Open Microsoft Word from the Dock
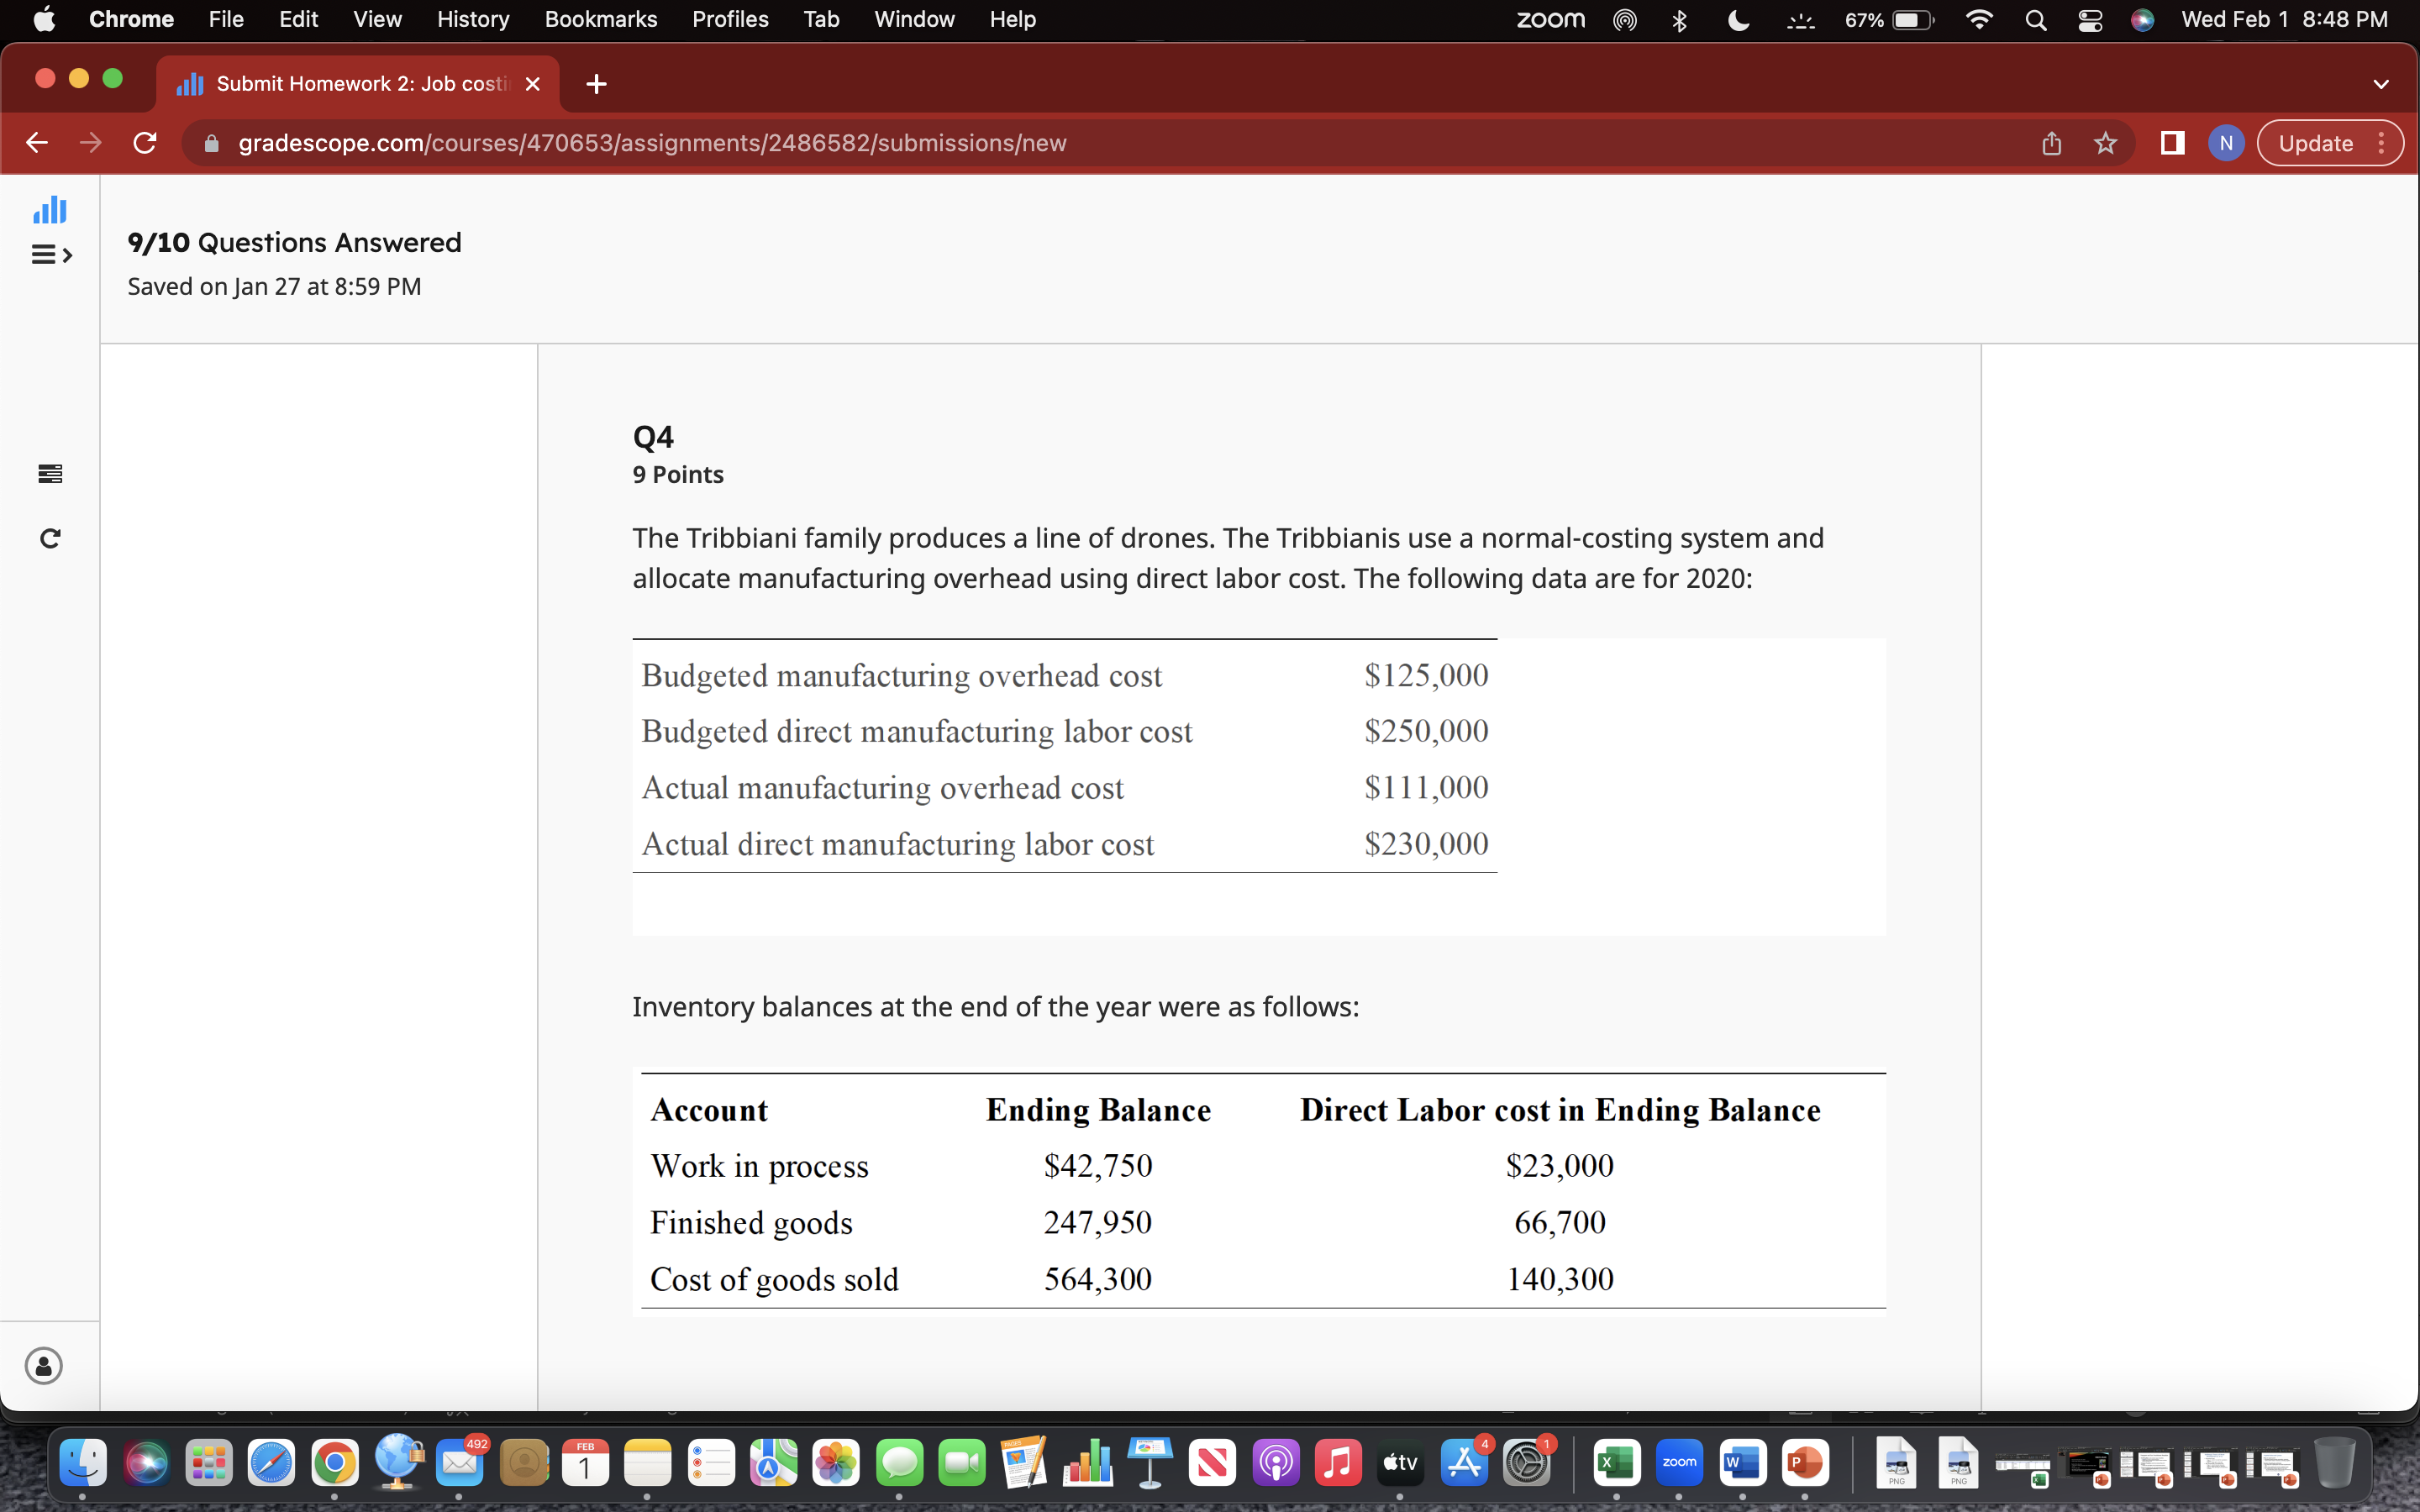Viewport: 2420px width, 1512px height. coord(1744,1462)
